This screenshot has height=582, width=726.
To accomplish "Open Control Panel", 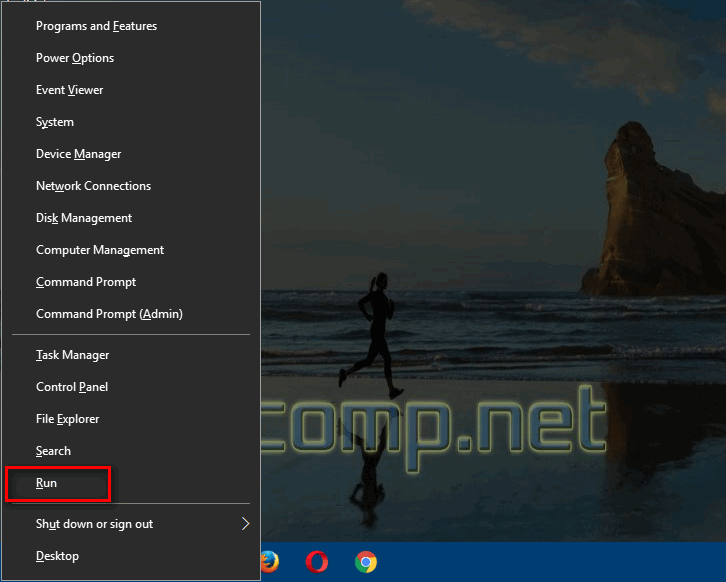I will (131, 387).
